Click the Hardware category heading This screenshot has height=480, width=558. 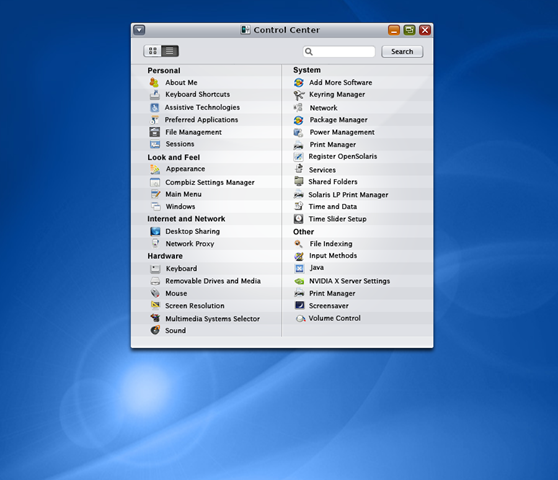[165, 256]
